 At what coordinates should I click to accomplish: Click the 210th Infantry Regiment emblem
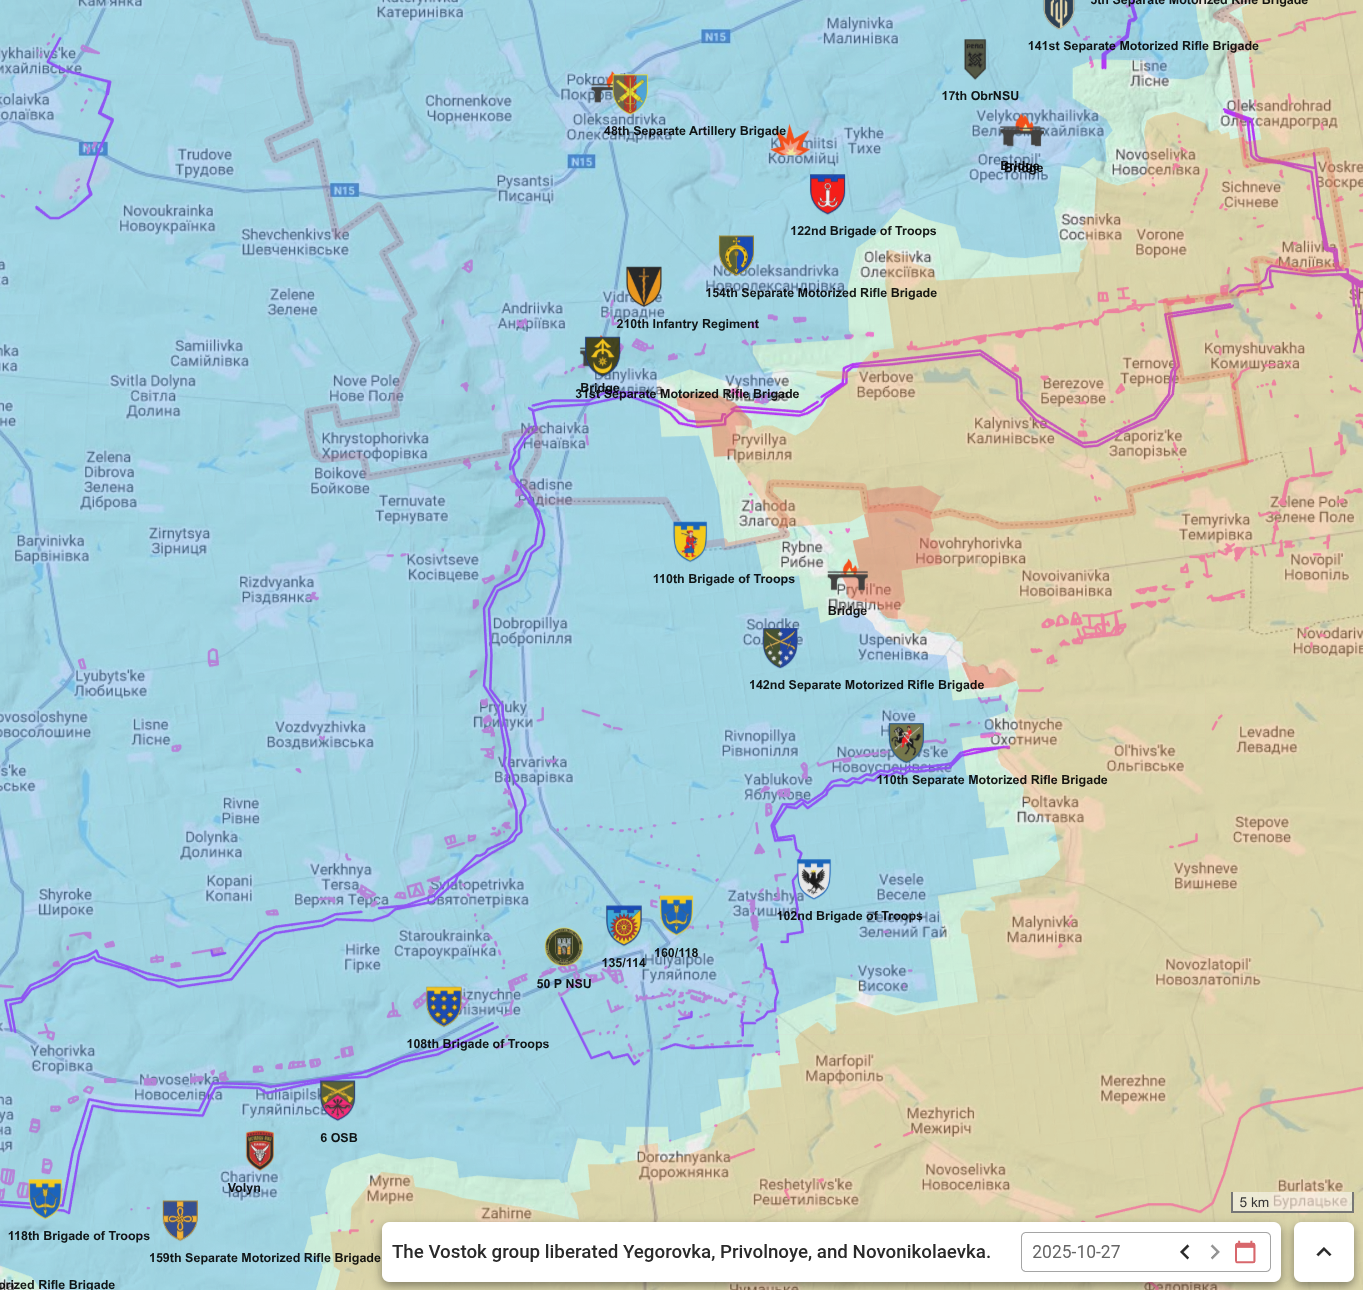pyautogui.click(x=644, y=286)
